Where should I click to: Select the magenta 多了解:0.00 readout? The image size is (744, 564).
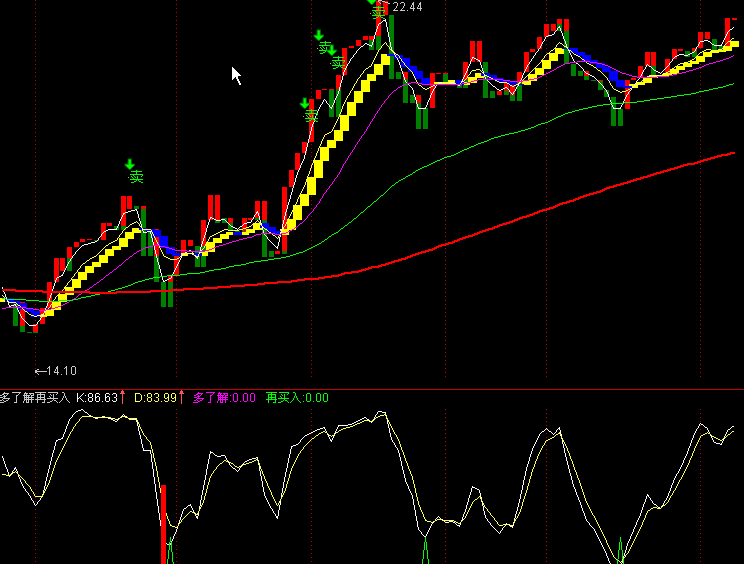[x=224, y=398]
